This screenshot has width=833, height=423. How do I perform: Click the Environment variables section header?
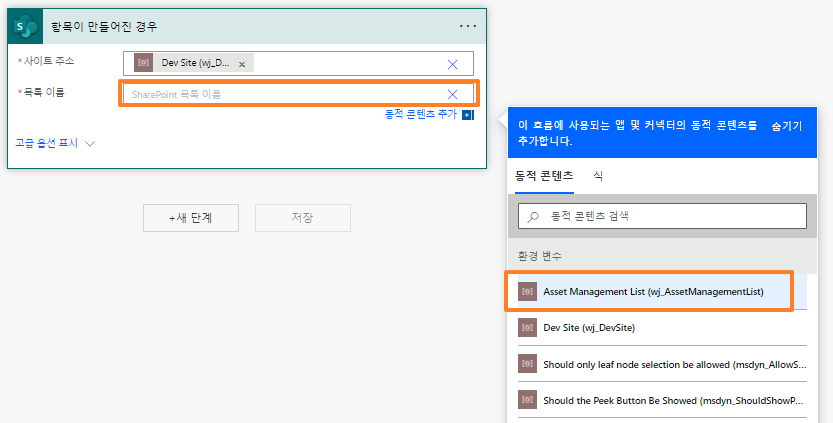coord(540,256)
